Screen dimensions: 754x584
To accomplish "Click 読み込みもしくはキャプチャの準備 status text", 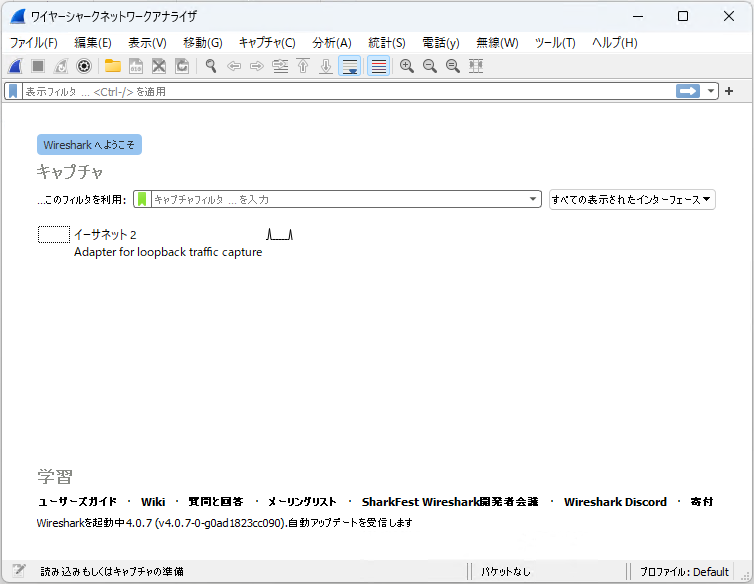I will 112,571.
